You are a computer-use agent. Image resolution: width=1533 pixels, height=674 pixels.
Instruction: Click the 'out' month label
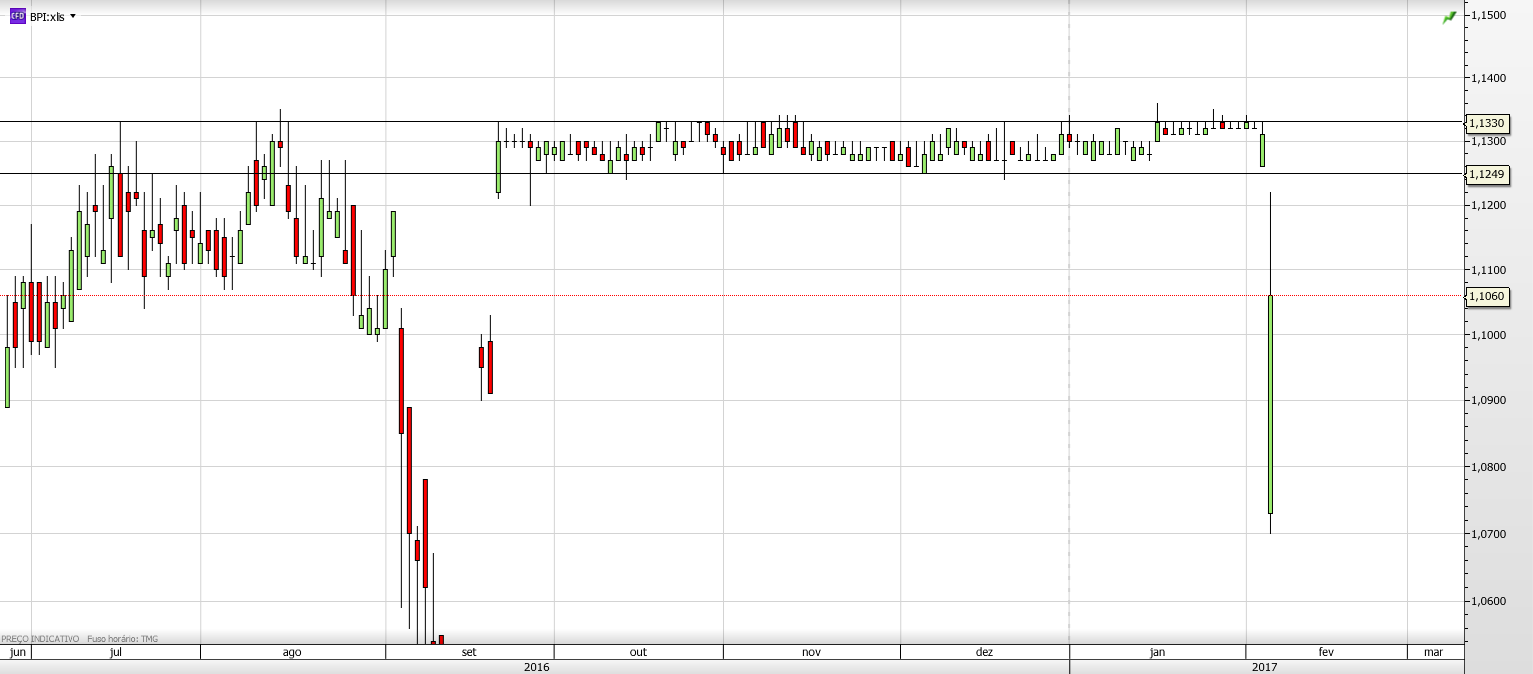pos(638,652)
